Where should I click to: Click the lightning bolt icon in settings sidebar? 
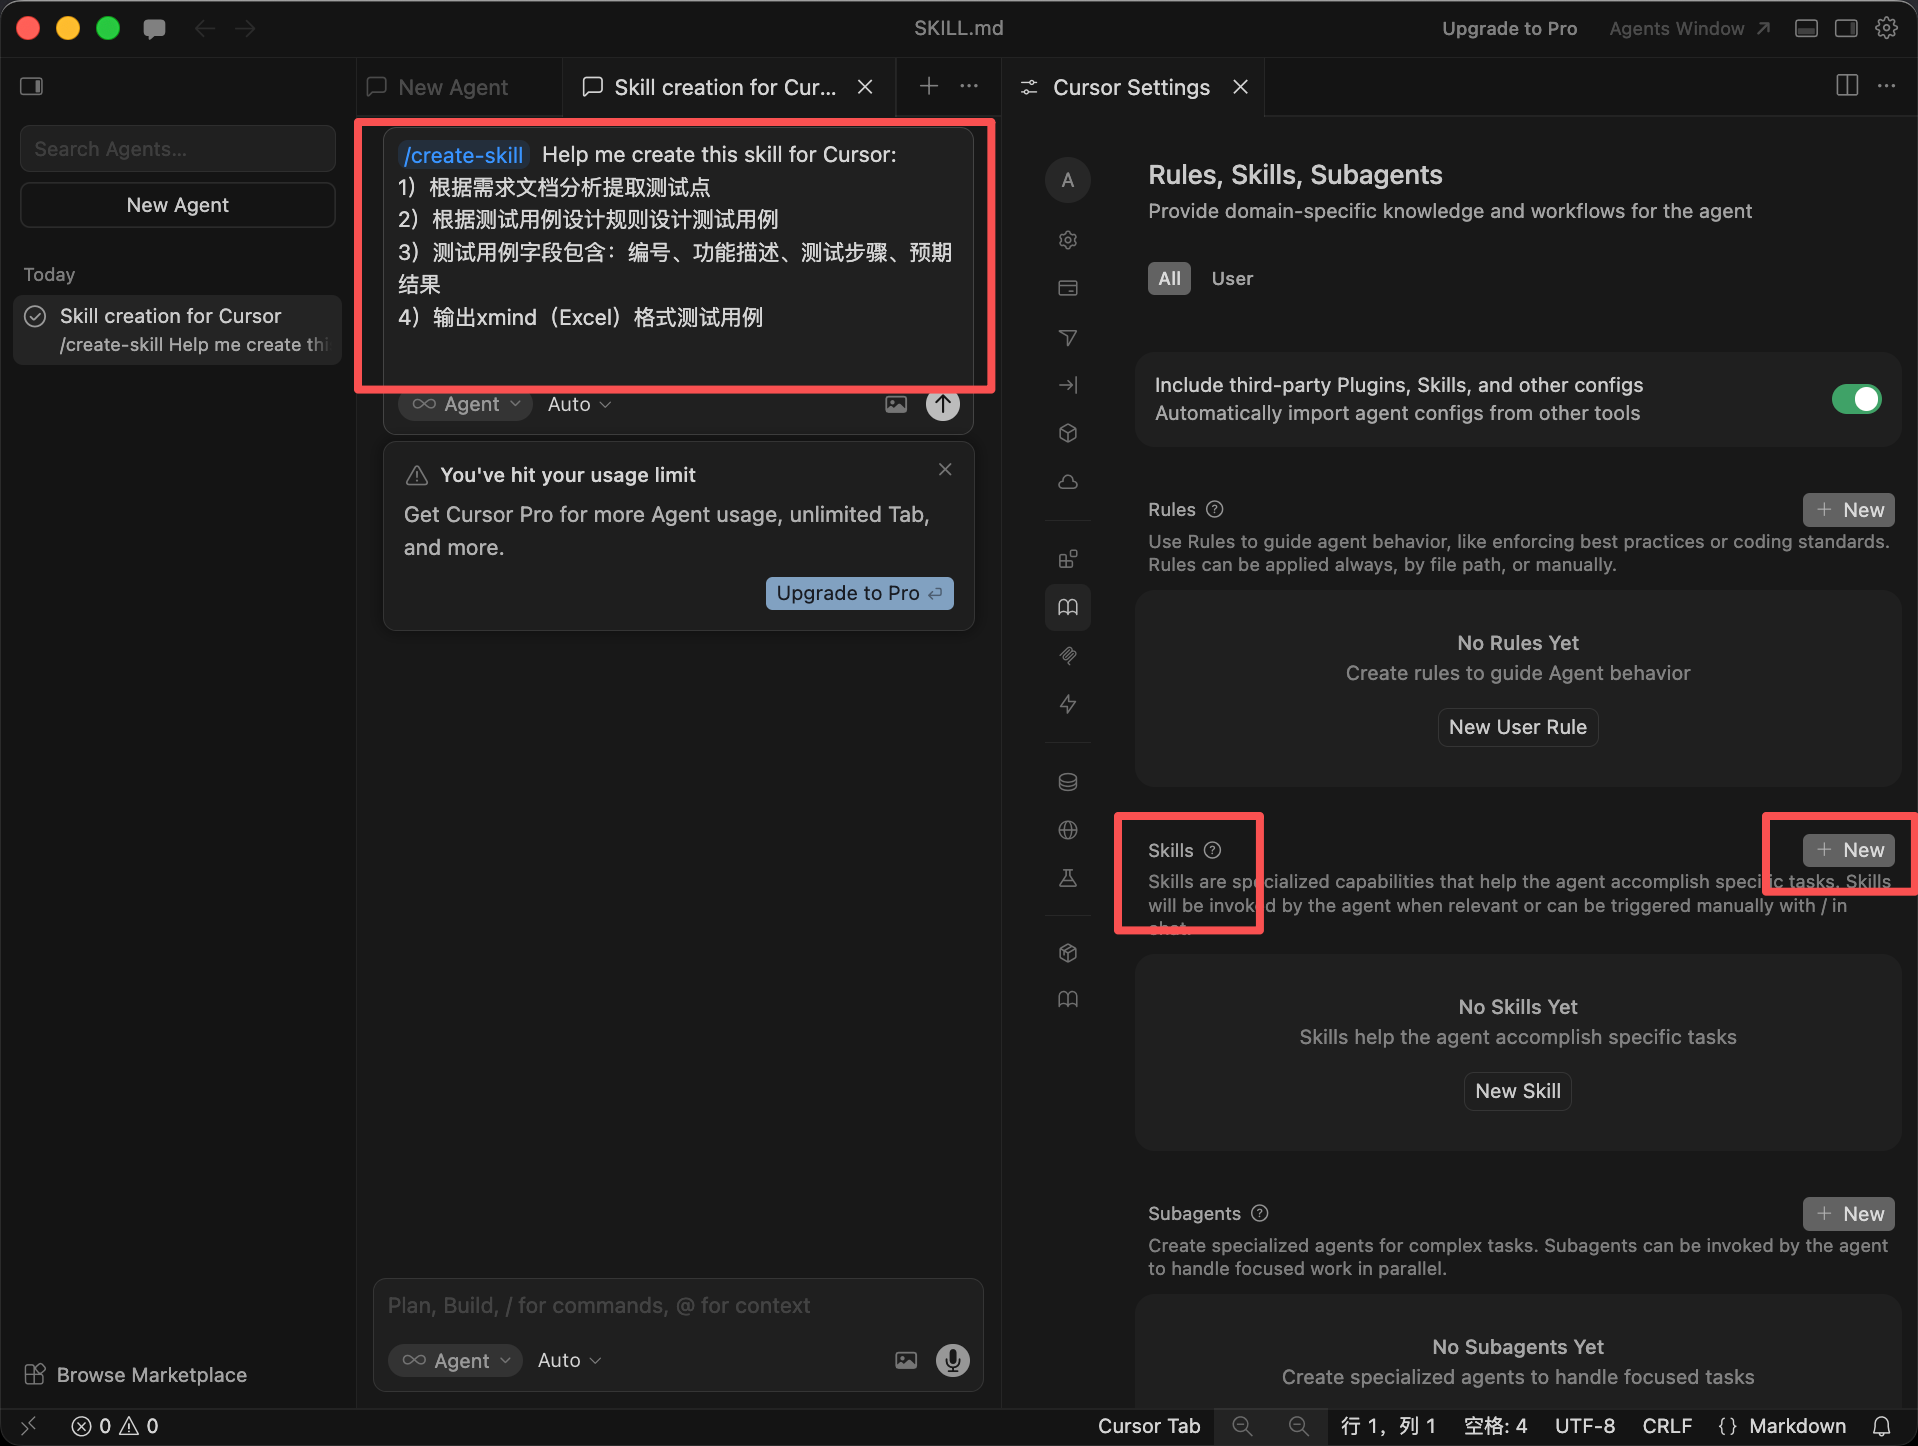1068,704
